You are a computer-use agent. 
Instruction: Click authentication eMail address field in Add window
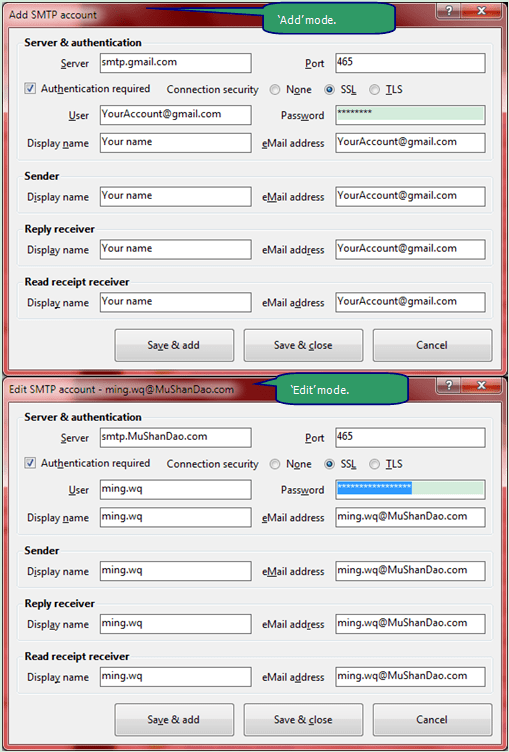click(410, 143)
